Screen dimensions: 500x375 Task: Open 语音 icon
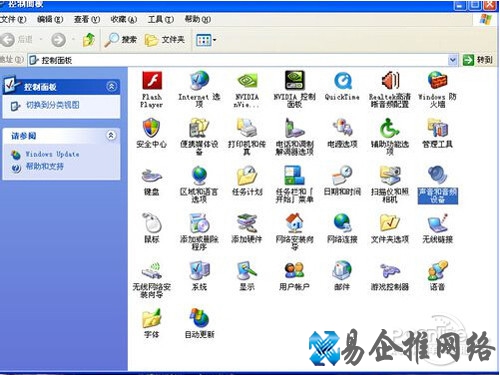(x=437, y=276)
